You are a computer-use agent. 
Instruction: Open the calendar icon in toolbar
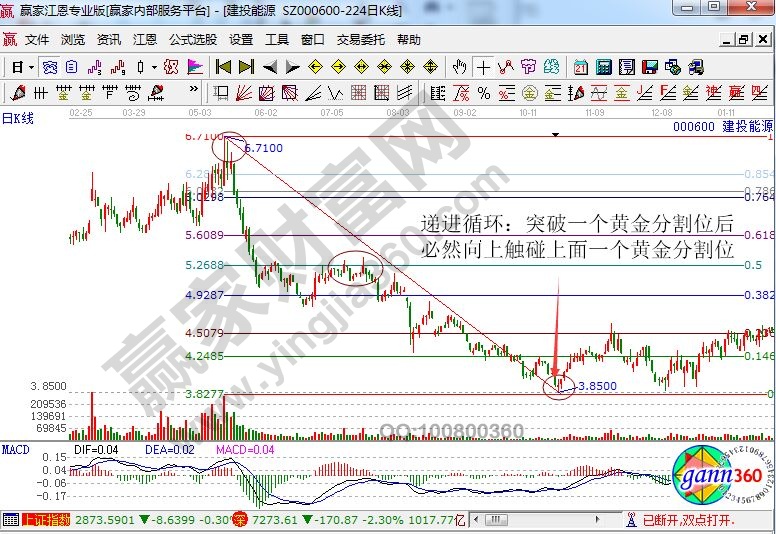[581, 67]
